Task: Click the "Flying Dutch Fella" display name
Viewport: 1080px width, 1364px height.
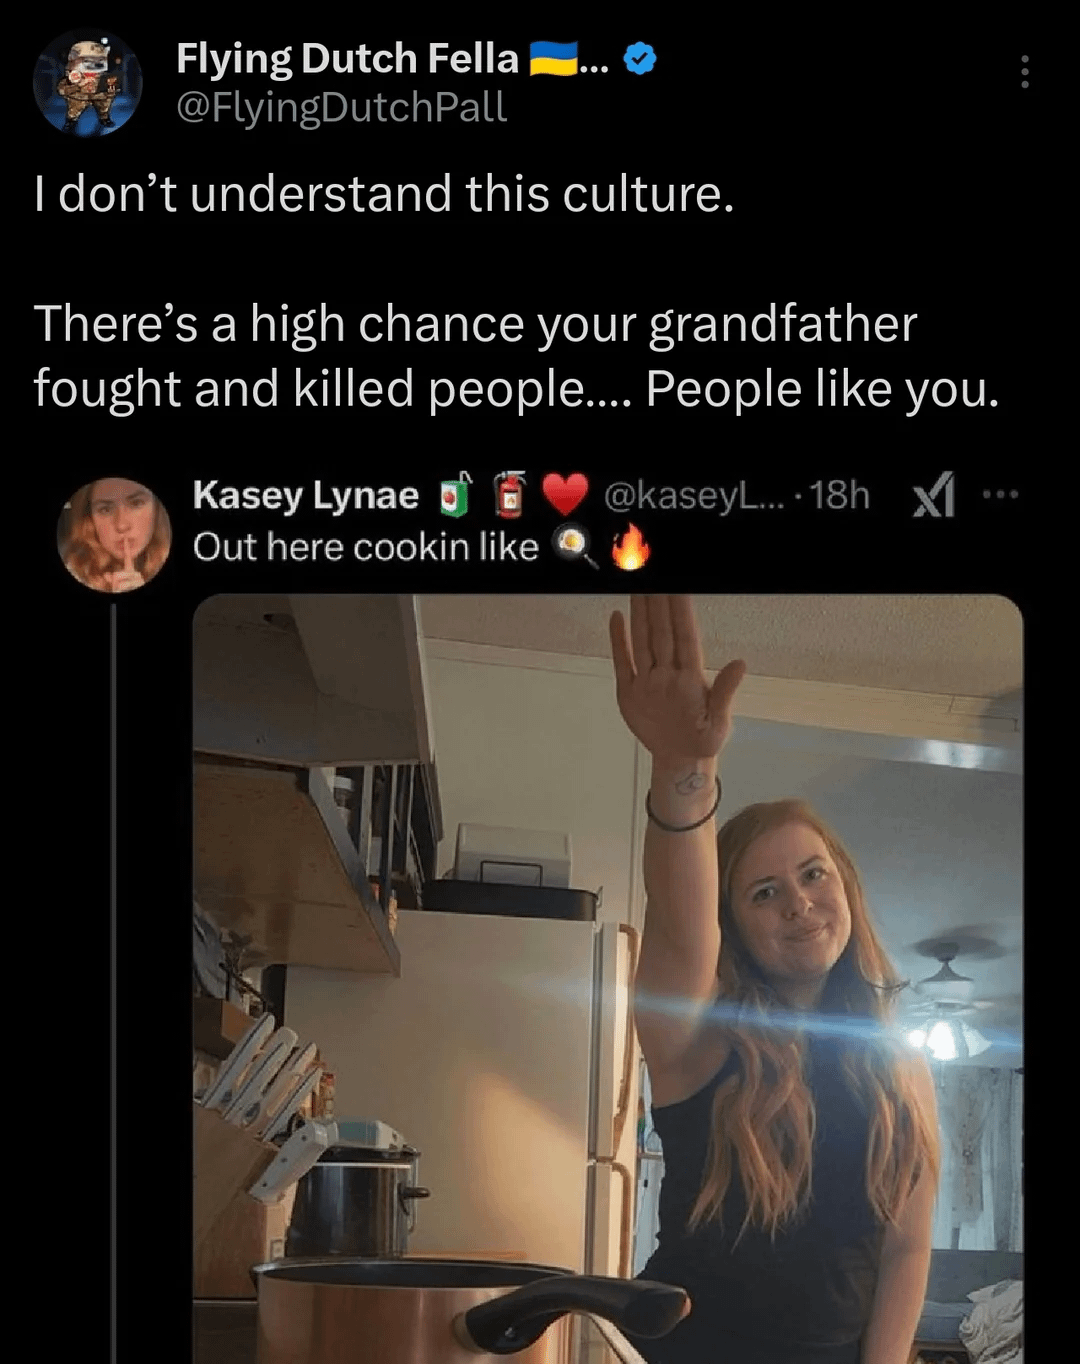Action: [347, 59]
